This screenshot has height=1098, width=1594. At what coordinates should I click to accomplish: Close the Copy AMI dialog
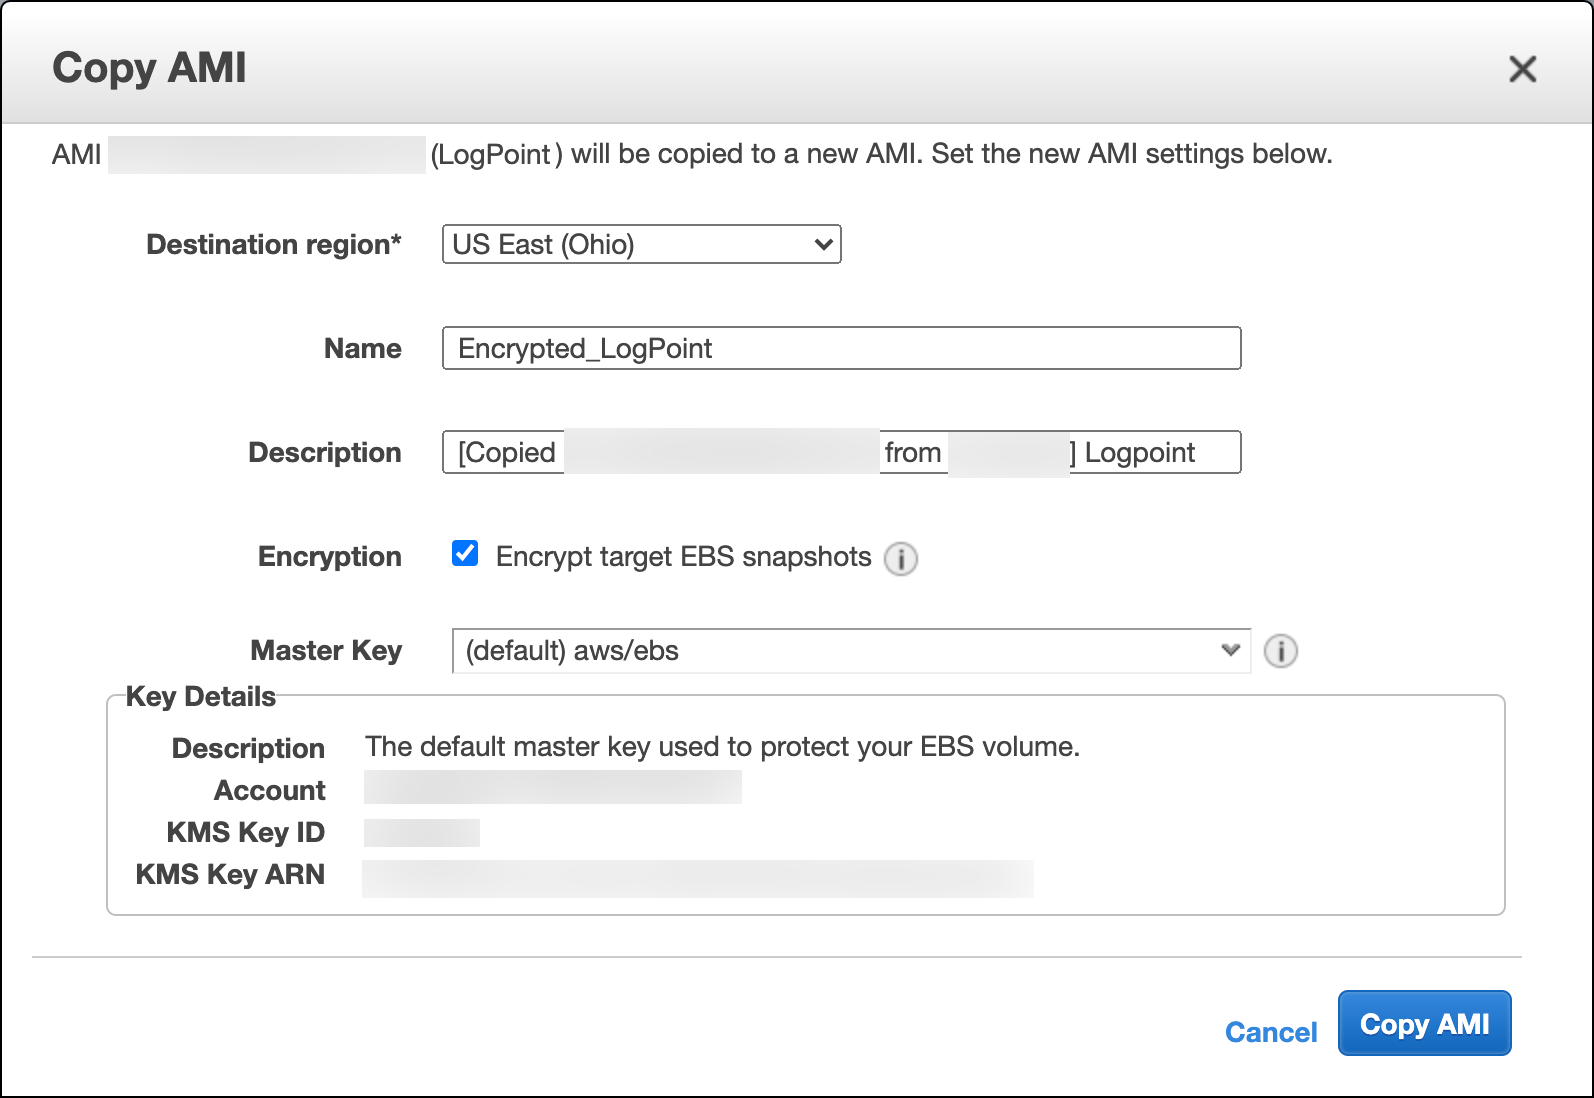1522,69
